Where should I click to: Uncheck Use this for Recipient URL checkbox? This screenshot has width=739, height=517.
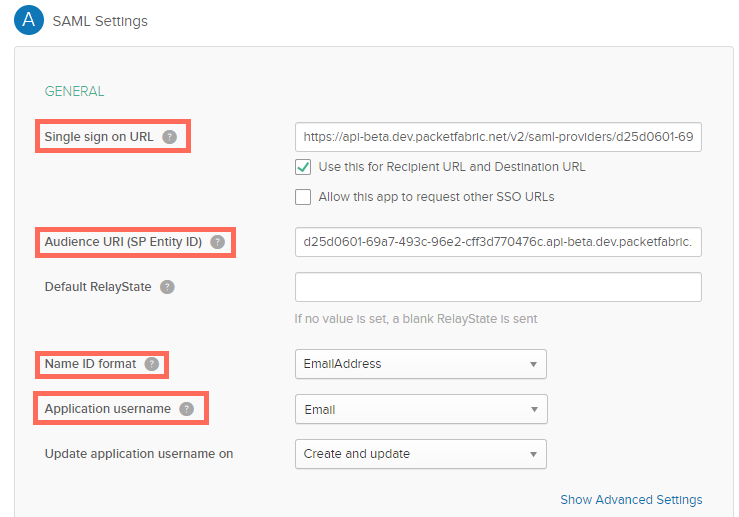pyautogui.click(x=303, y=167)
